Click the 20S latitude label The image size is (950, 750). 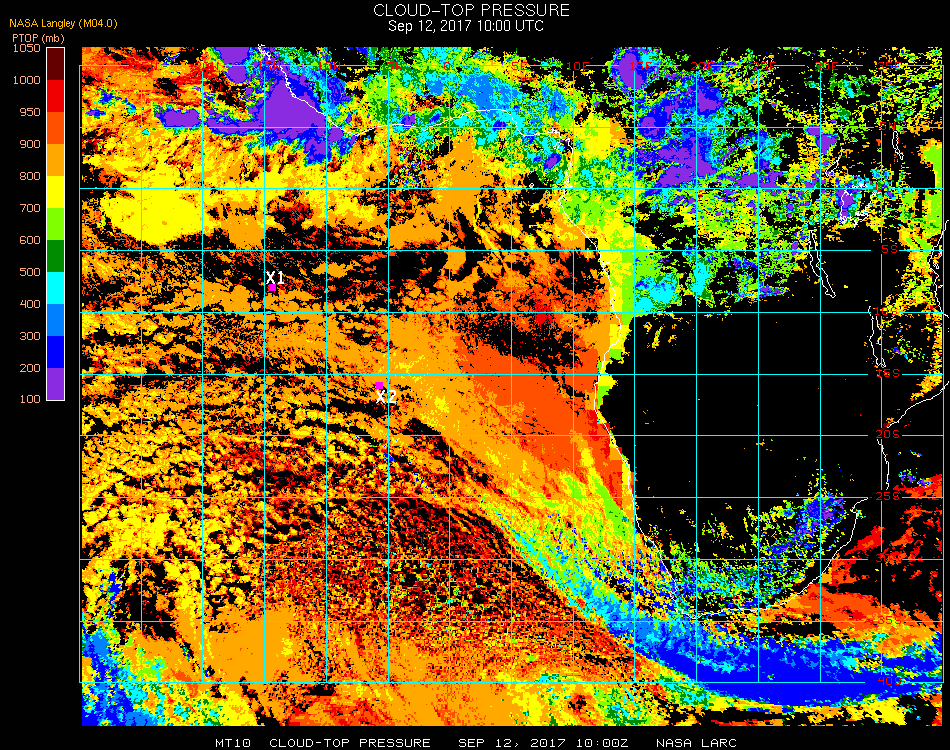pyautogui.click(x=888, y=434)
